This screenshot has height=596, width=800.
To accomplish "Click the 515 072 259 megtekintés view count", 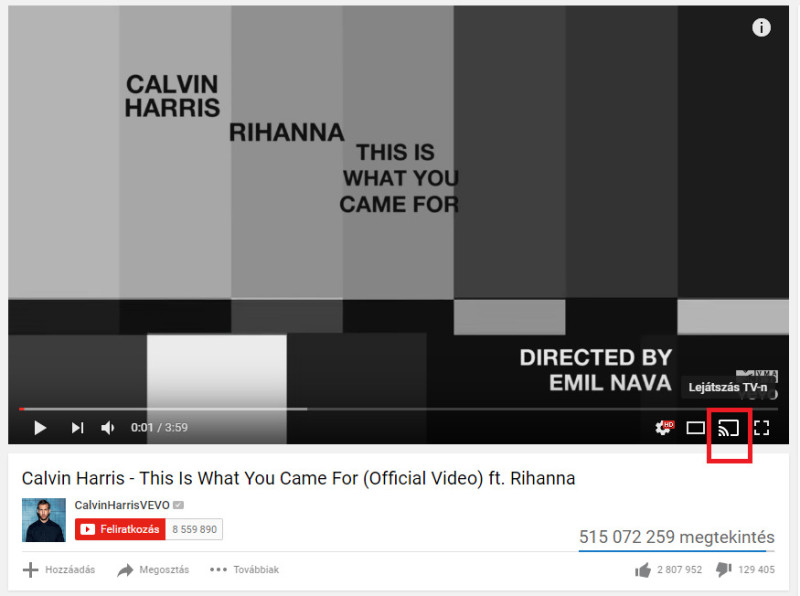I will 677,537.
